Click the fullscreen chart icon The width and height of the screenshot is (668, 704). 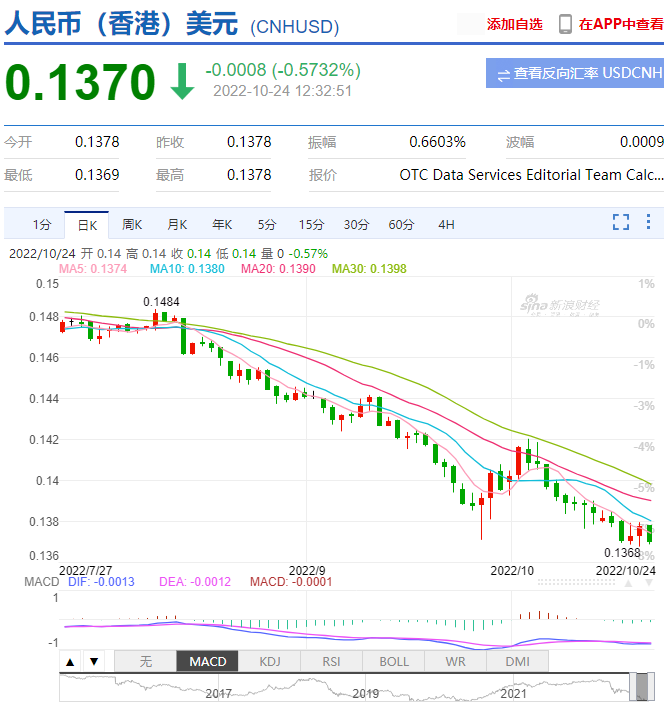pyautogui.click(x=621, y=223)
